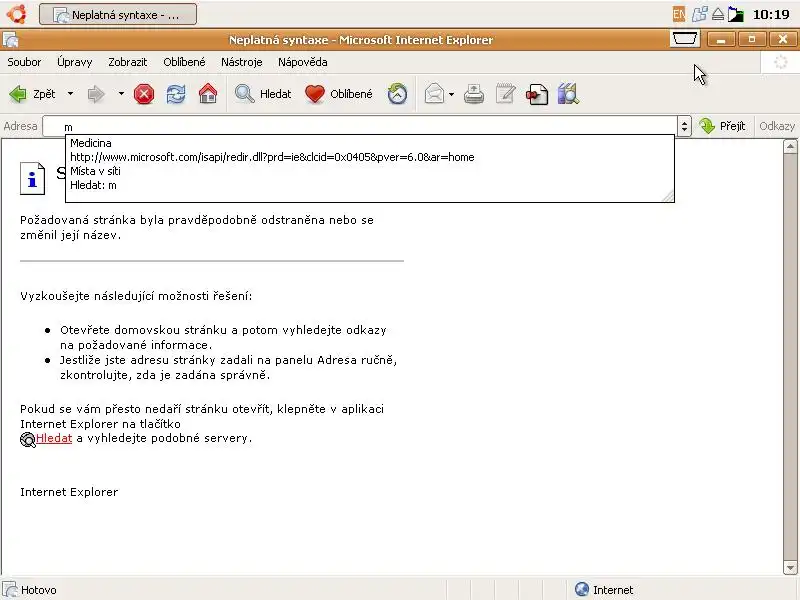This screenshot has width=800, height=600.
Task: Refresh the page with the blue arrows icon
Action: 176,94
